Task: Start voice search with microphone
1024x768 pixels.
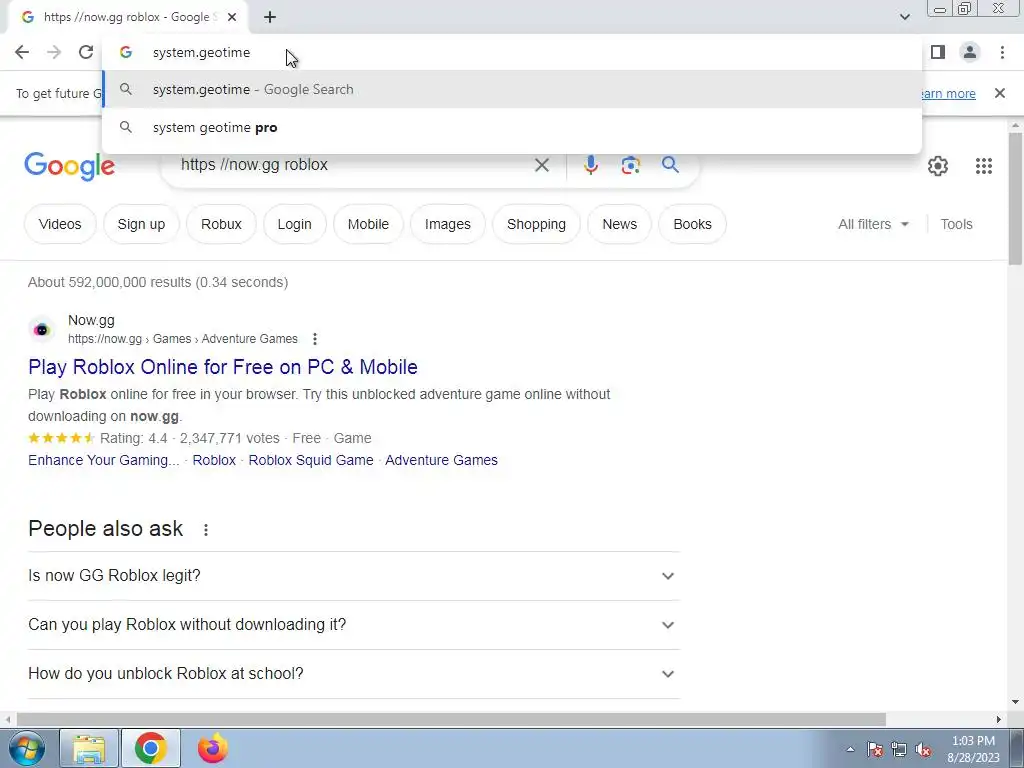Action: [590, 165]
